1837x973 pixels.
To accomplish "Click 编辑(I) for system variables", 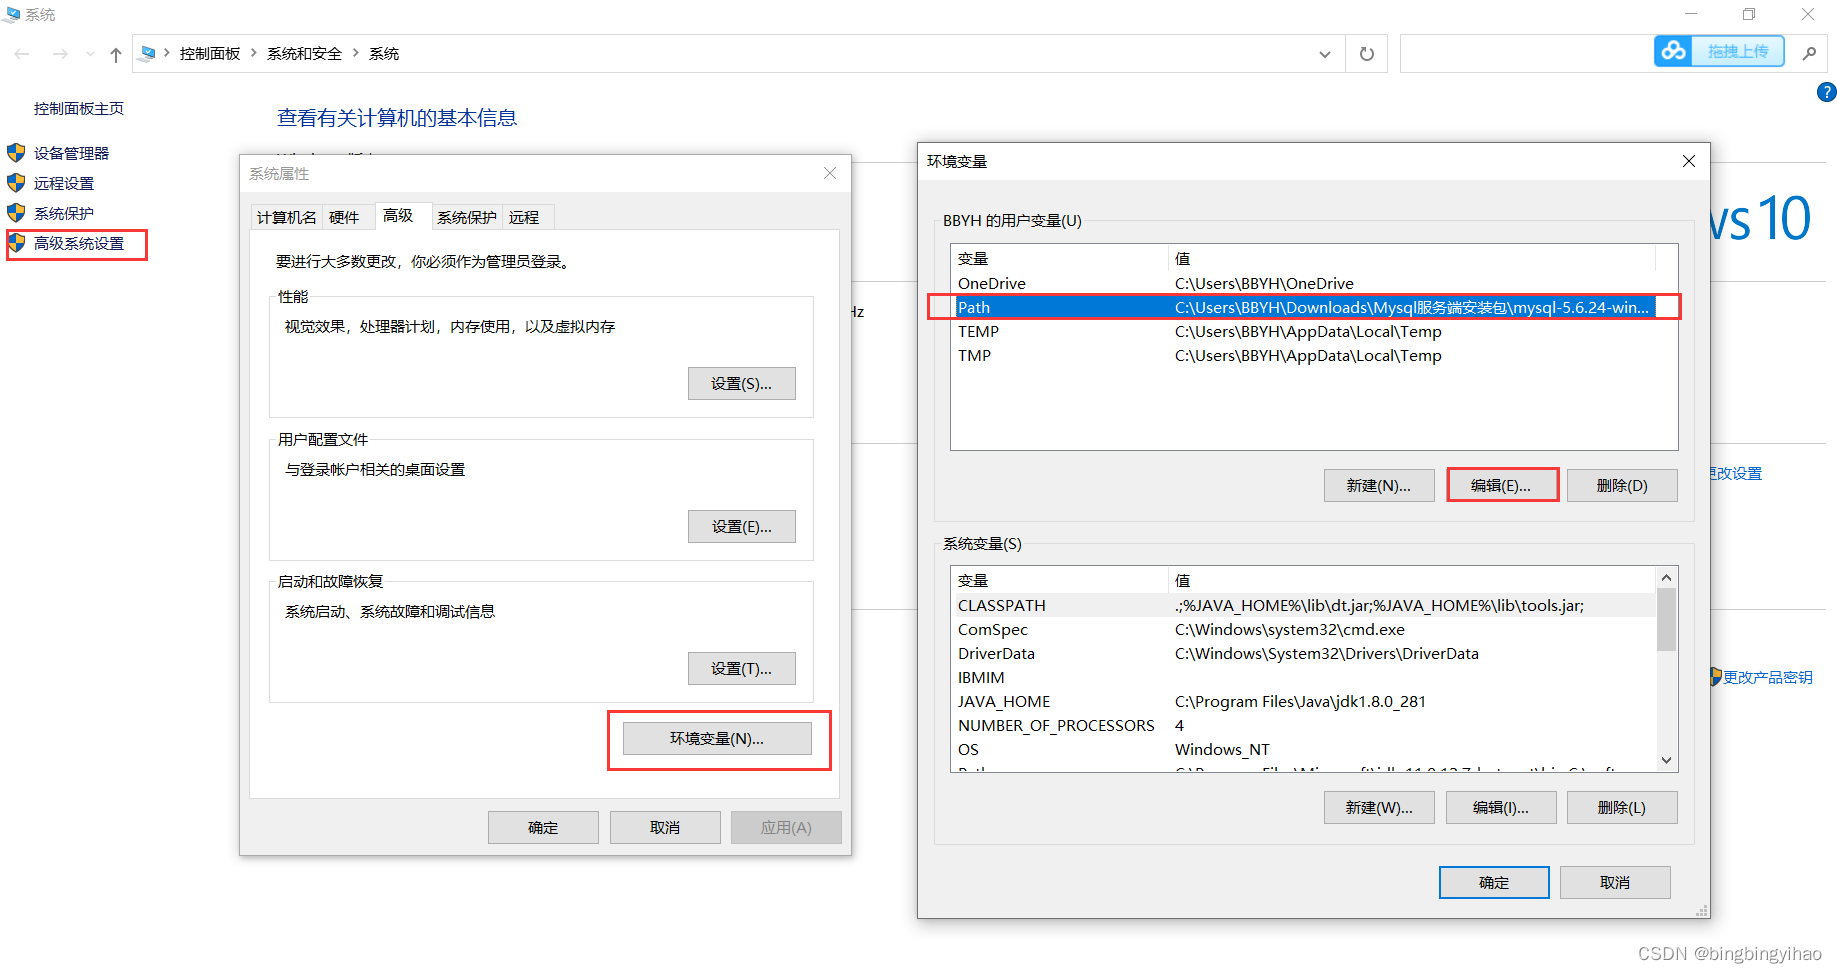I will (1501, 808).
